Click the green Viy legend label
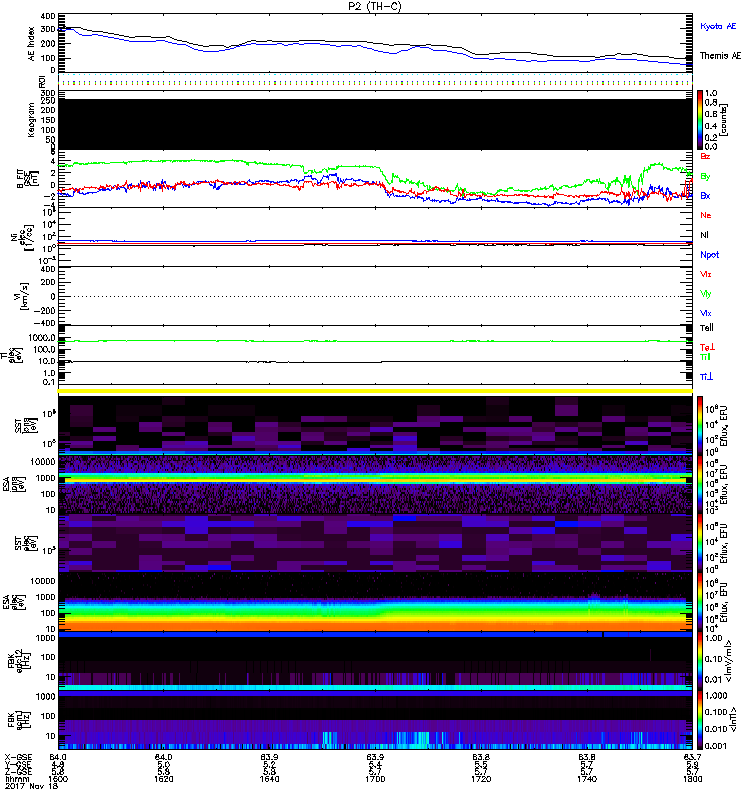 706,294
